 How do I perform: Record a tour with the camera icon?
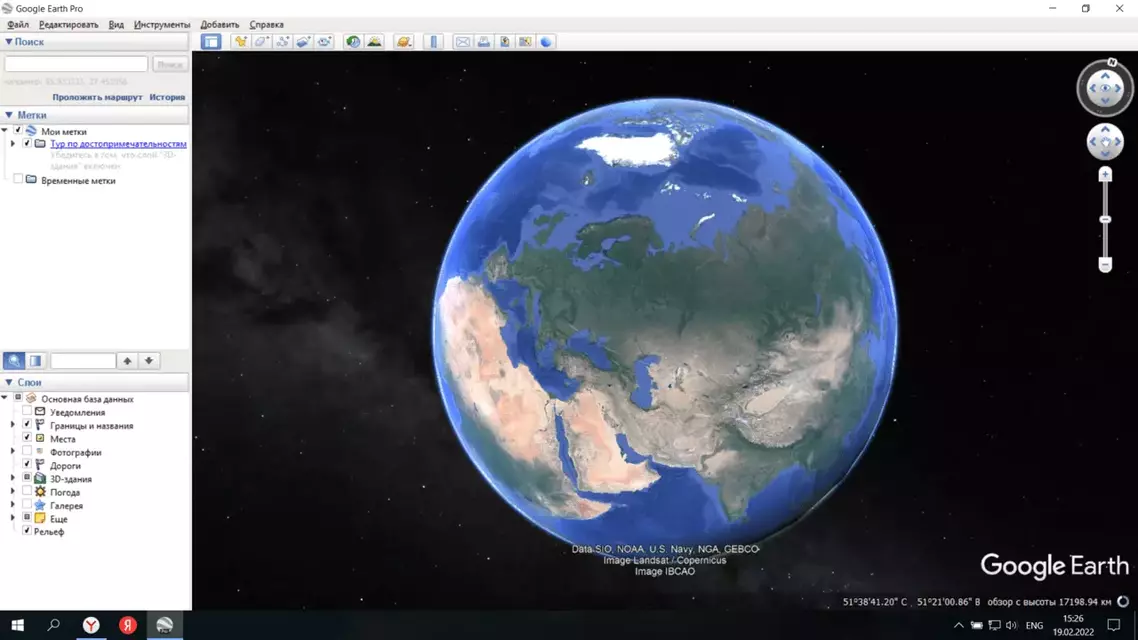coord(324,41)
